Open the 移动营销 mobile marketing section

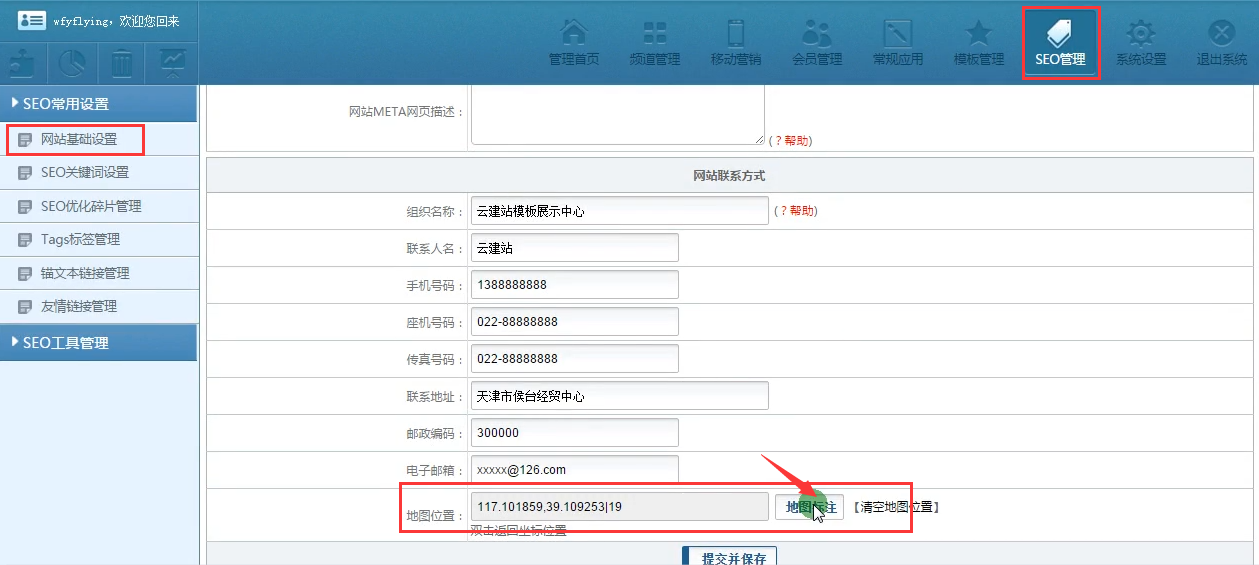pos(736,43)
